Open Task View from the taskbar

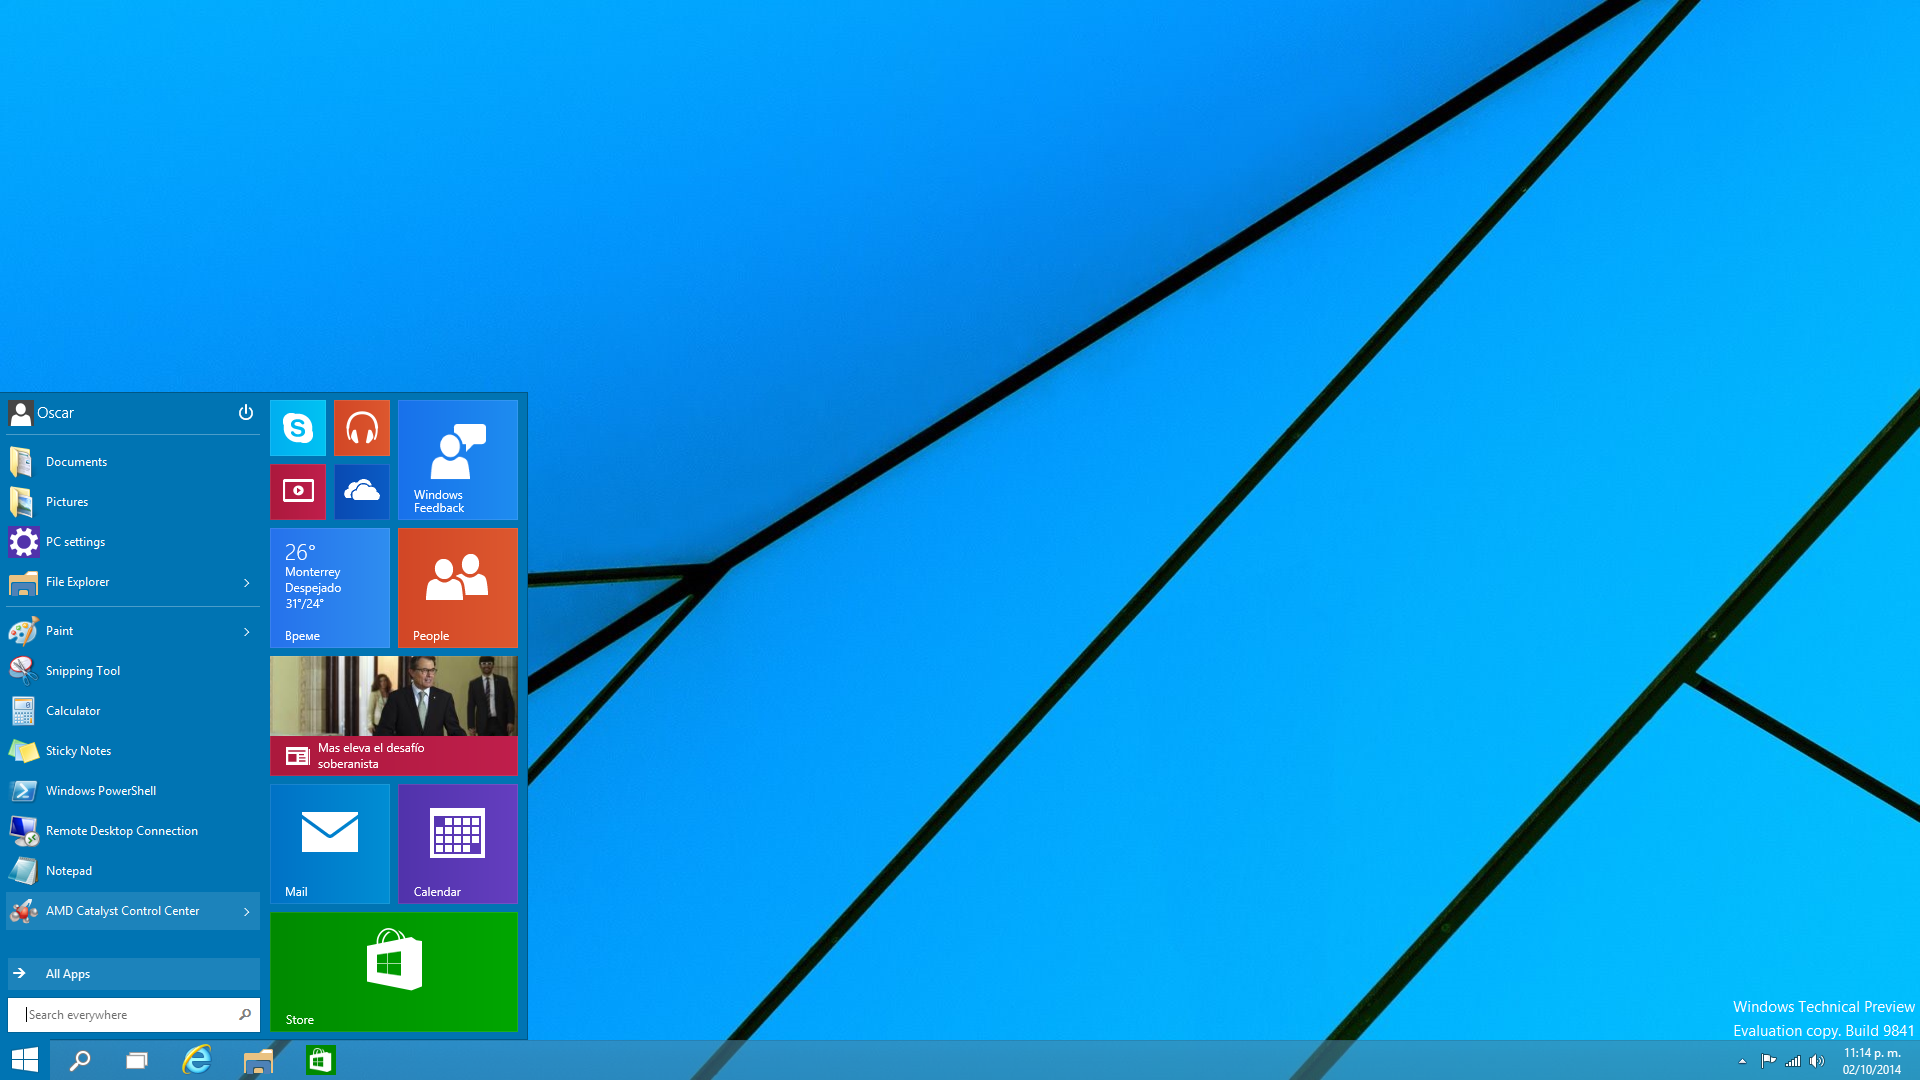click(x=137, y=1060)
